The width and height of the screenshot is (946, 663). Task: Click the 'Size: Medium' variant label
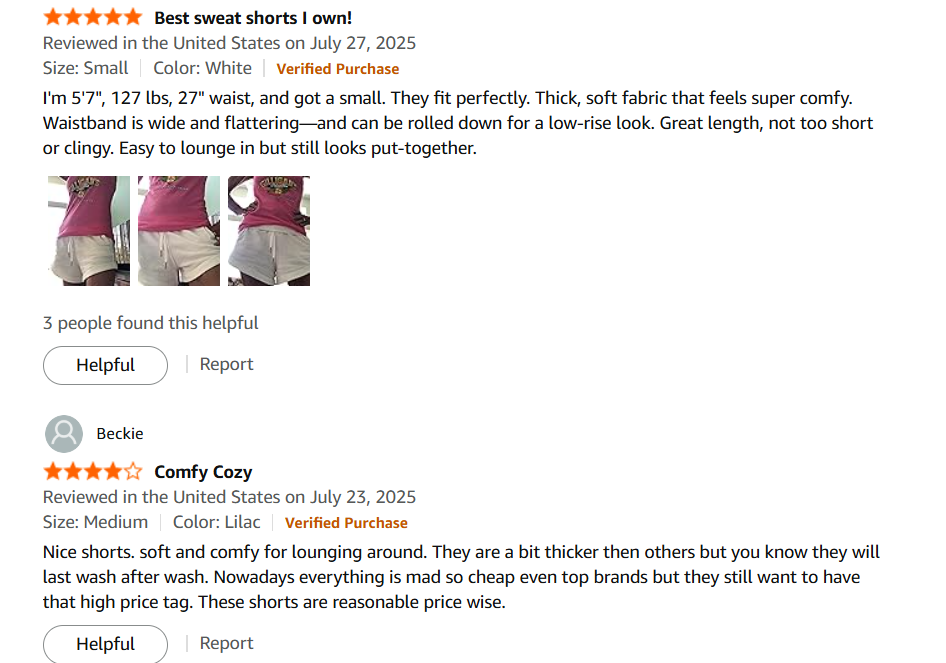tap(95, 522)
